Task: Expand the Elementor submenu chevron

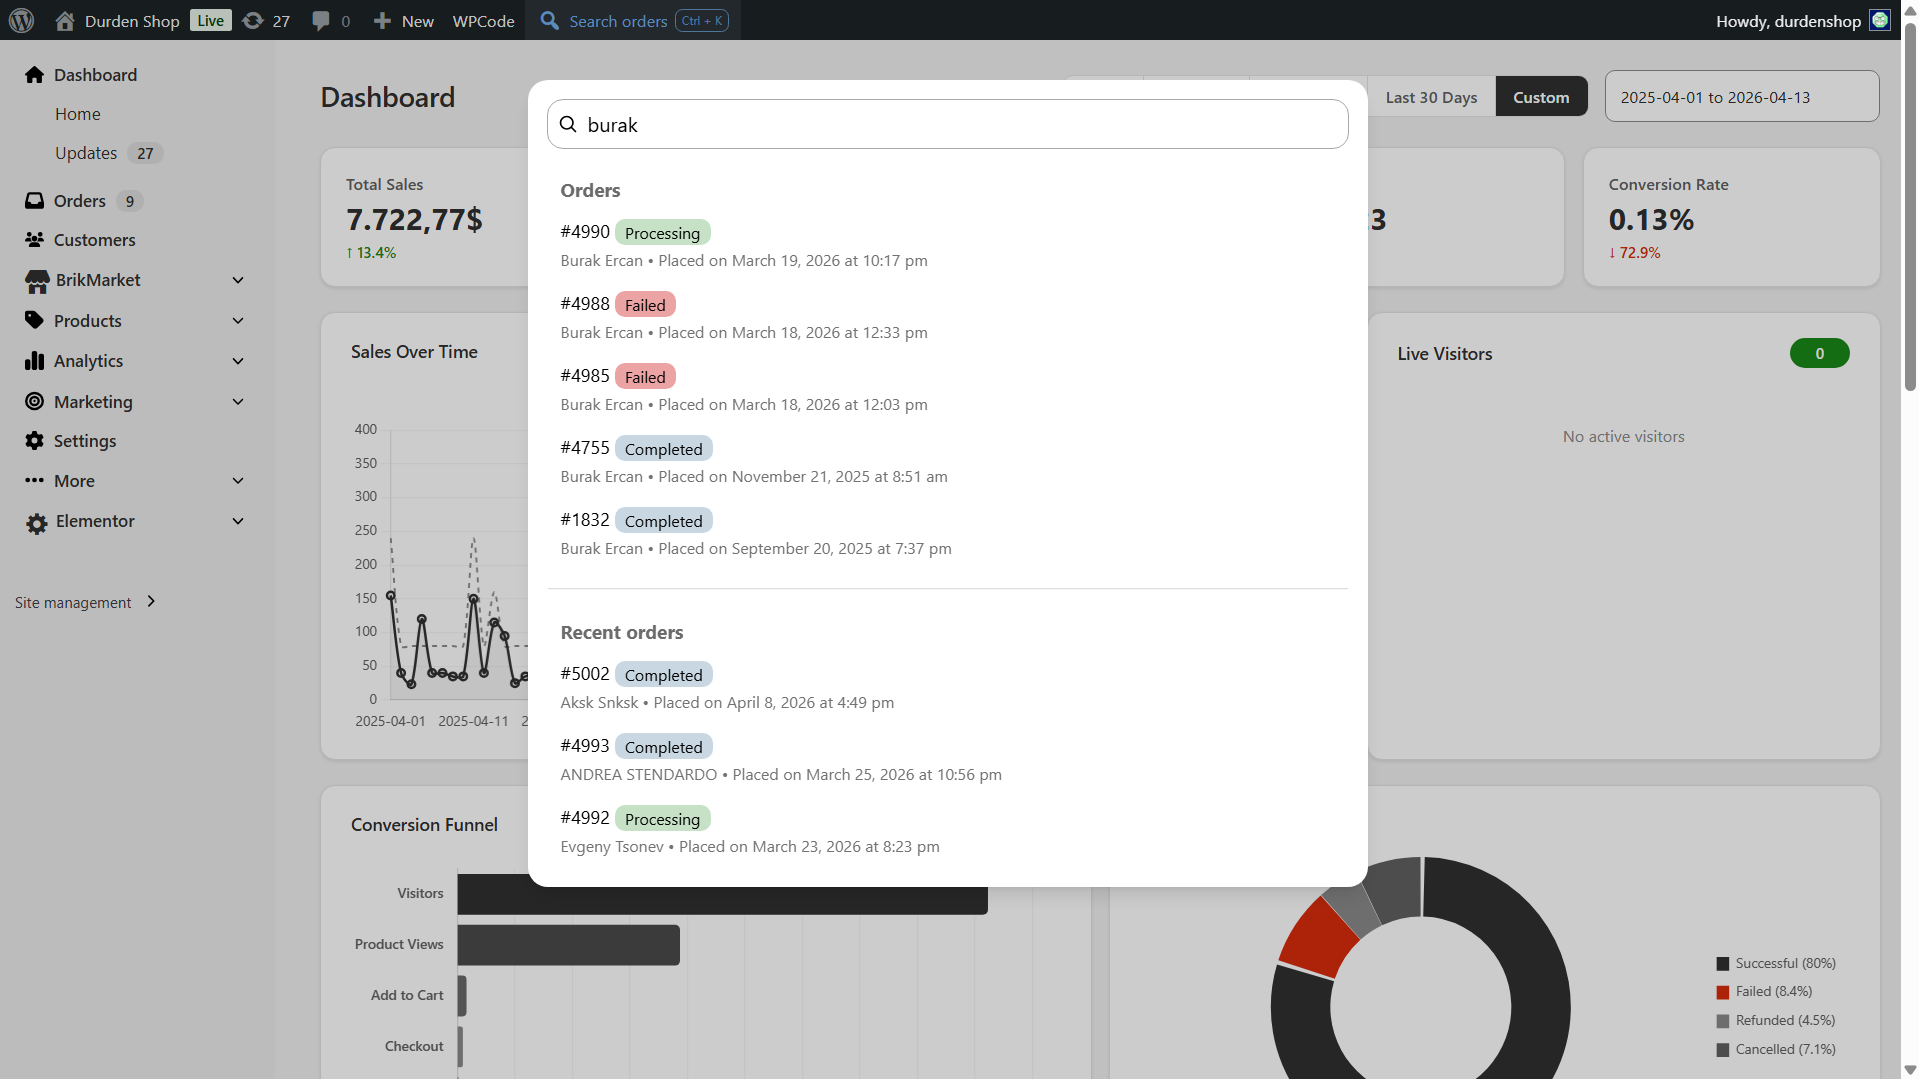Action: pos(238,521)
